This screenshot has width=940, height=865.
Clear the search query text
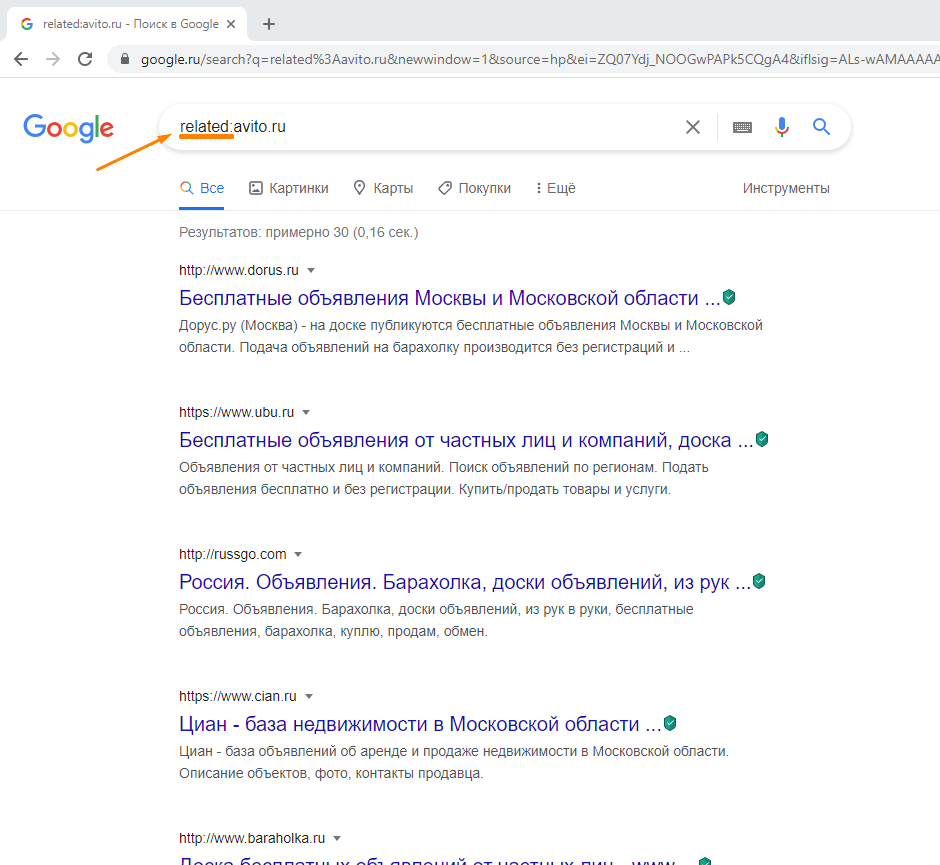coord(693,127)
